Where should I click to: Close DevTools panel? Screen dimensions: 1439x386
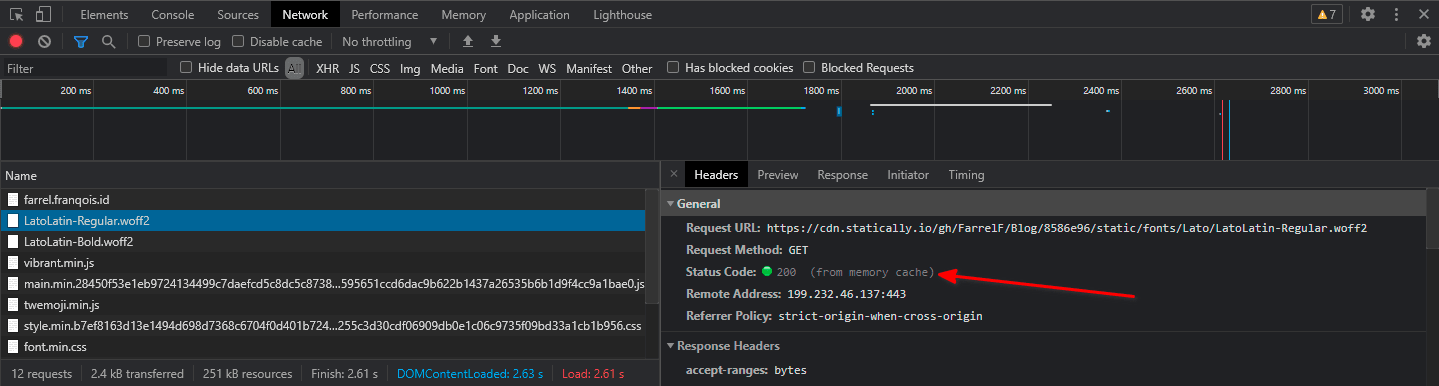pyautogui.click(x=1424, y=15)
